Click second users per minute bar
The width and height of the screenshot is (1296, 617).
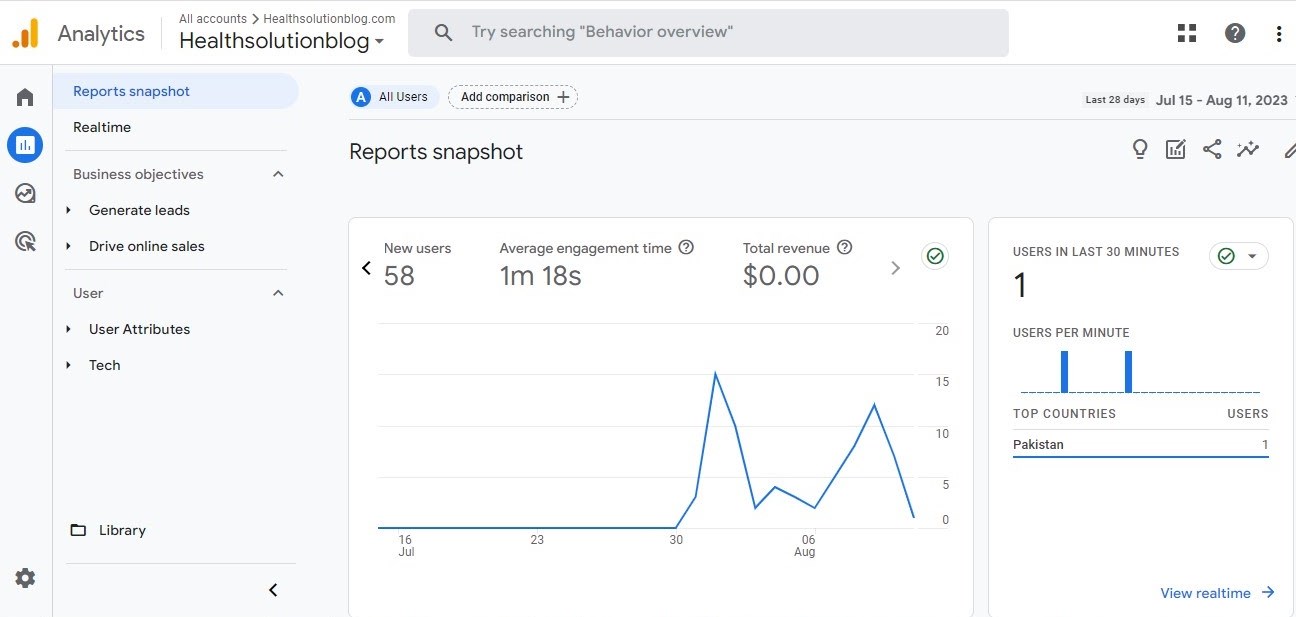coord(1128,371)
